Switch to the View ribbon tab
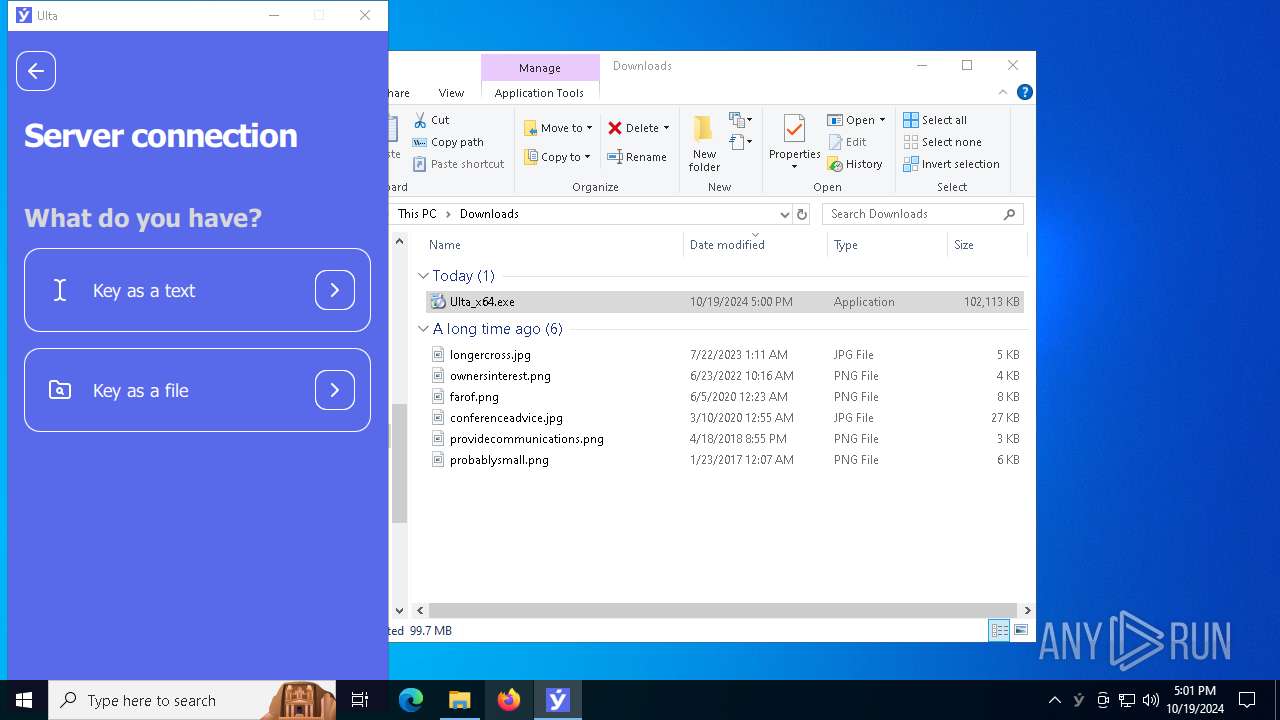The width and height of the screenshot is (1280, 720). click(451, 93)
